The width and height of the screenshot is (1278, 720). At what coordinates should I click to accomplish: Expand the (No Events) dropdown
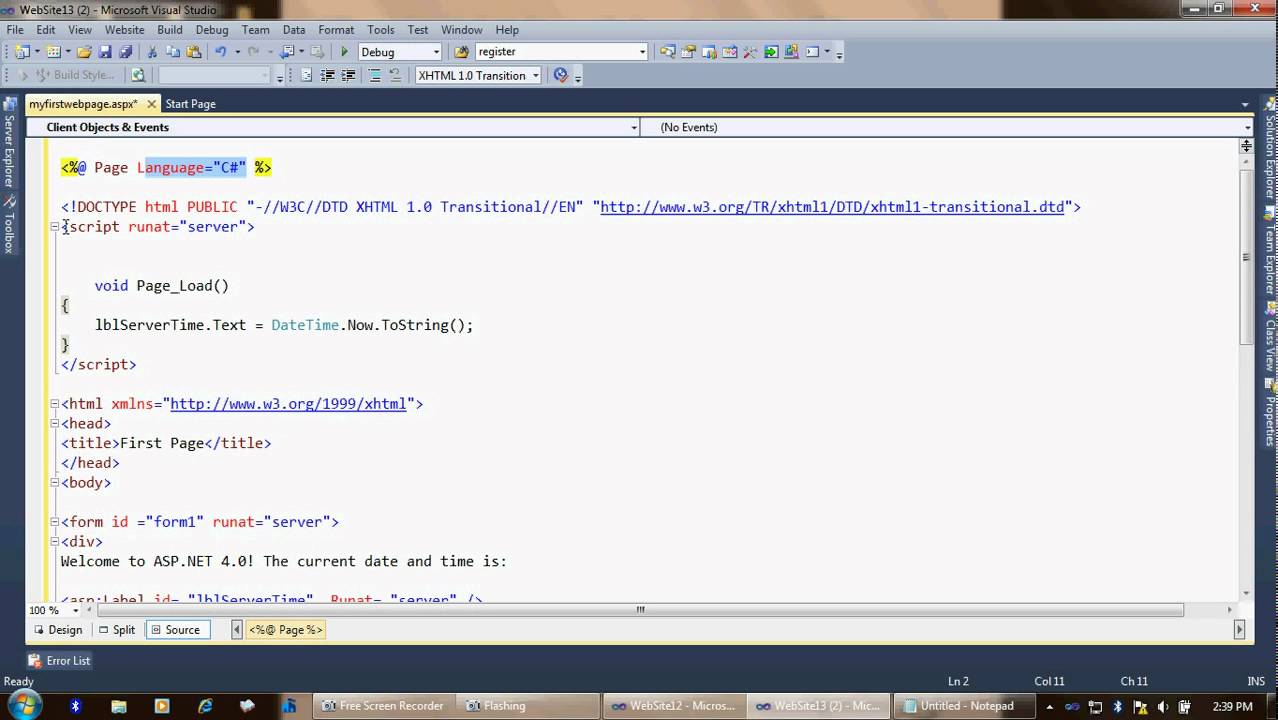coord(1247,128)
